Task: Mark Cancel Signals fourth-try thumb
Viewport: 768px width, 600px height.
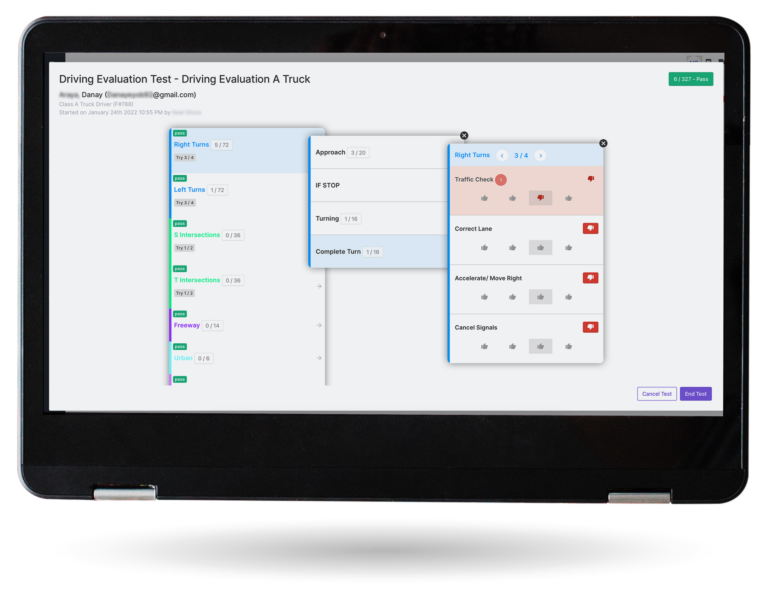Action: pyautogui.click(x=569, y=346)
